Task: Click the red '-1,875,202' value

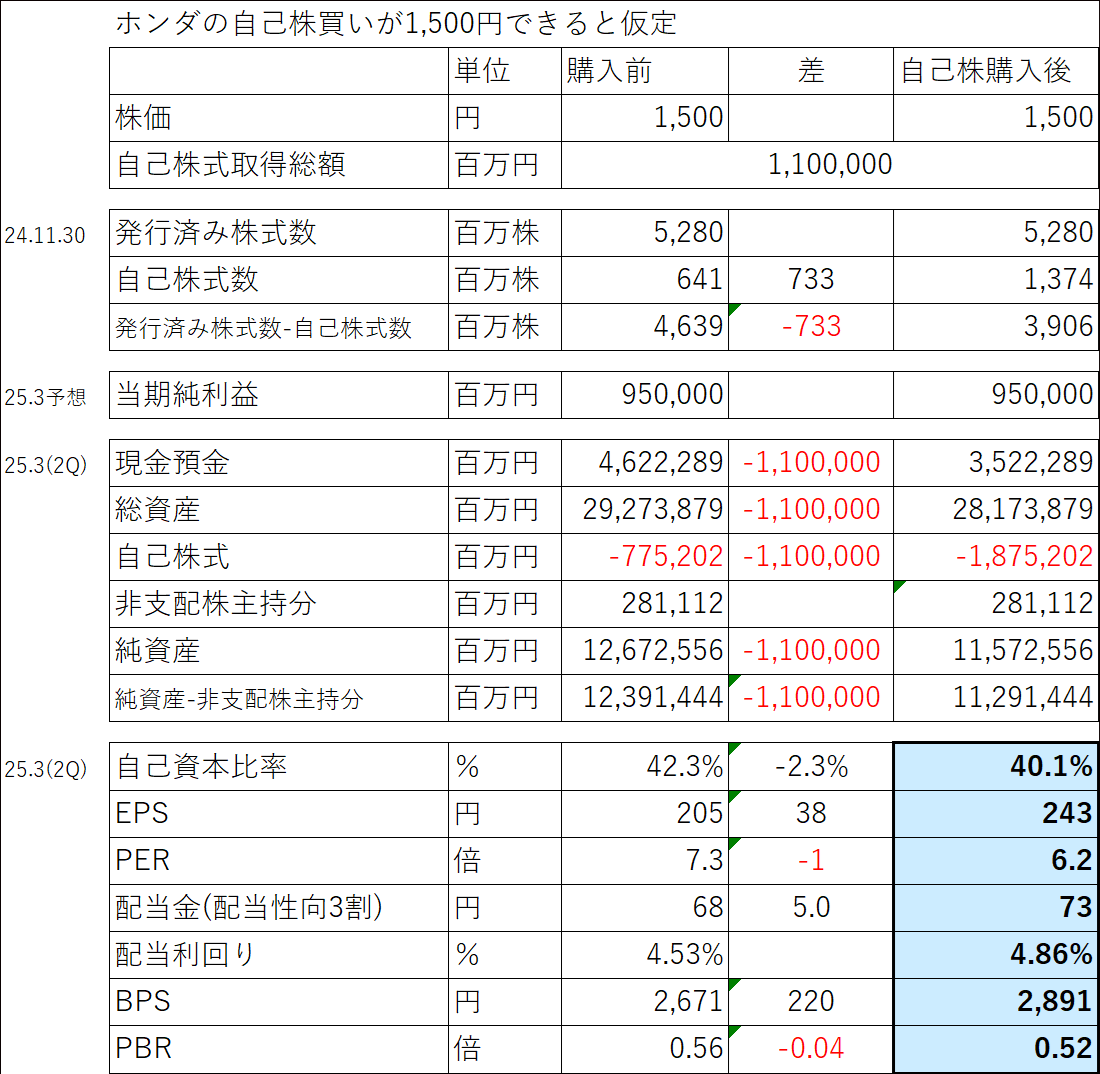Action: pos(1024,556)
